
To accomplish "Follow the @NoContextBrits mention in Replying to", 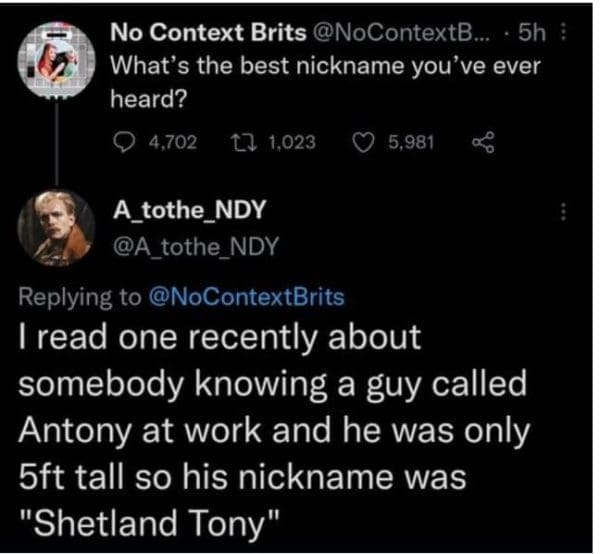I will coord(245,297).
